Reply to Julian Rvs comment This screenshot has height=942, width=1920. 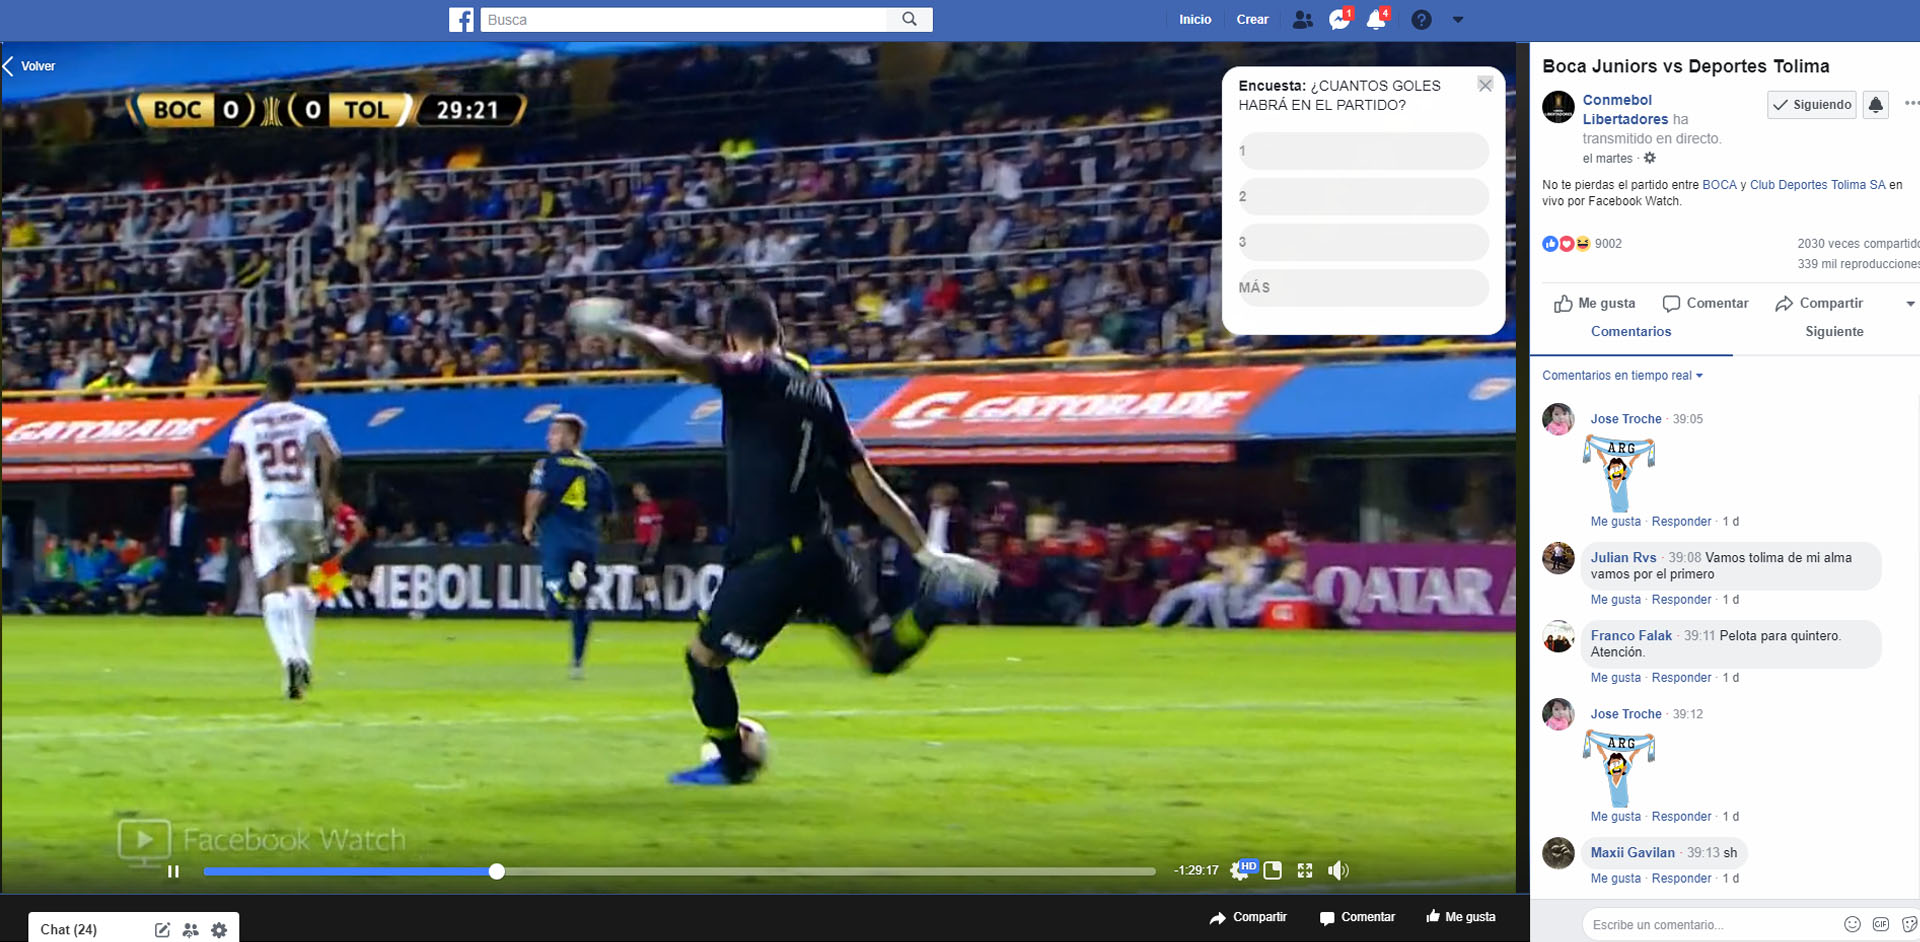[1681, 600]
